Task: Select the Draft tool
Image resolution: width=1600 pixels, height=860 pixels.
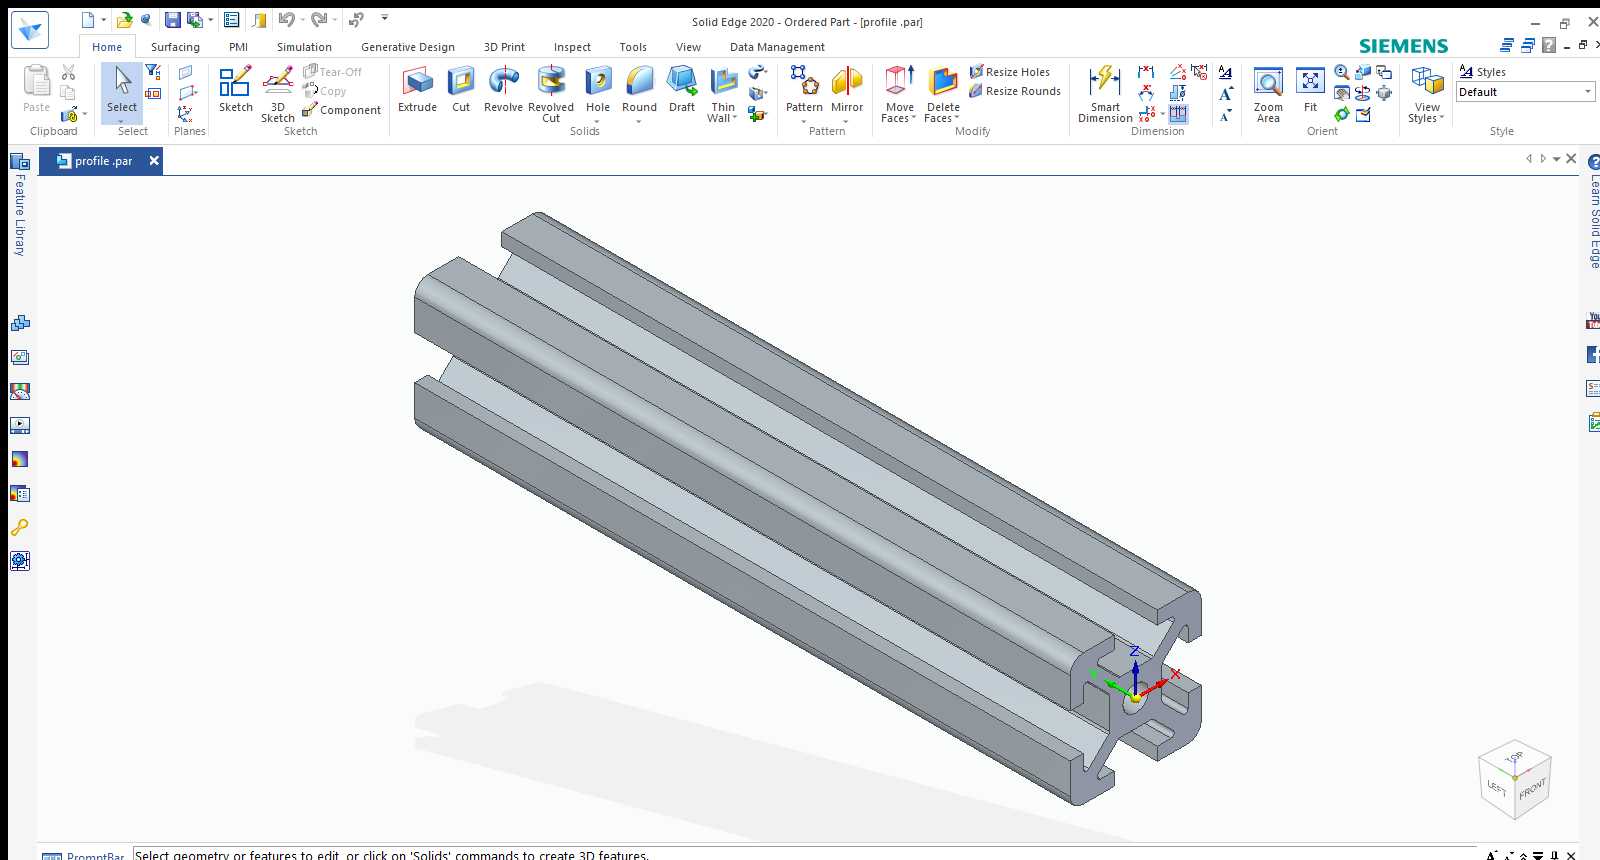Action: (x=682, y=90)
